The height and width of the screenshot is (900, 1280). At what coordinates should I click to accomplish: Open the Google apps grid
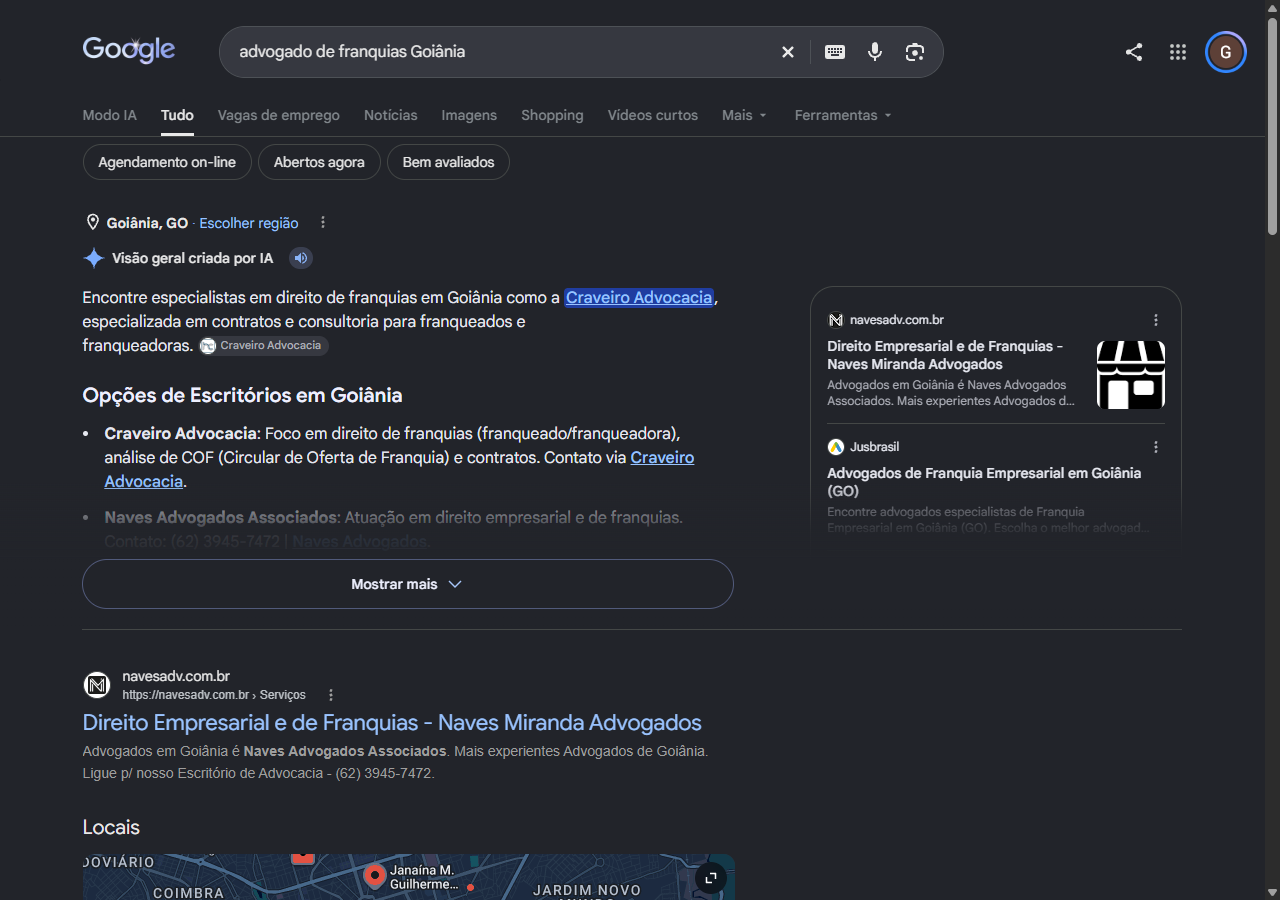1178,52
